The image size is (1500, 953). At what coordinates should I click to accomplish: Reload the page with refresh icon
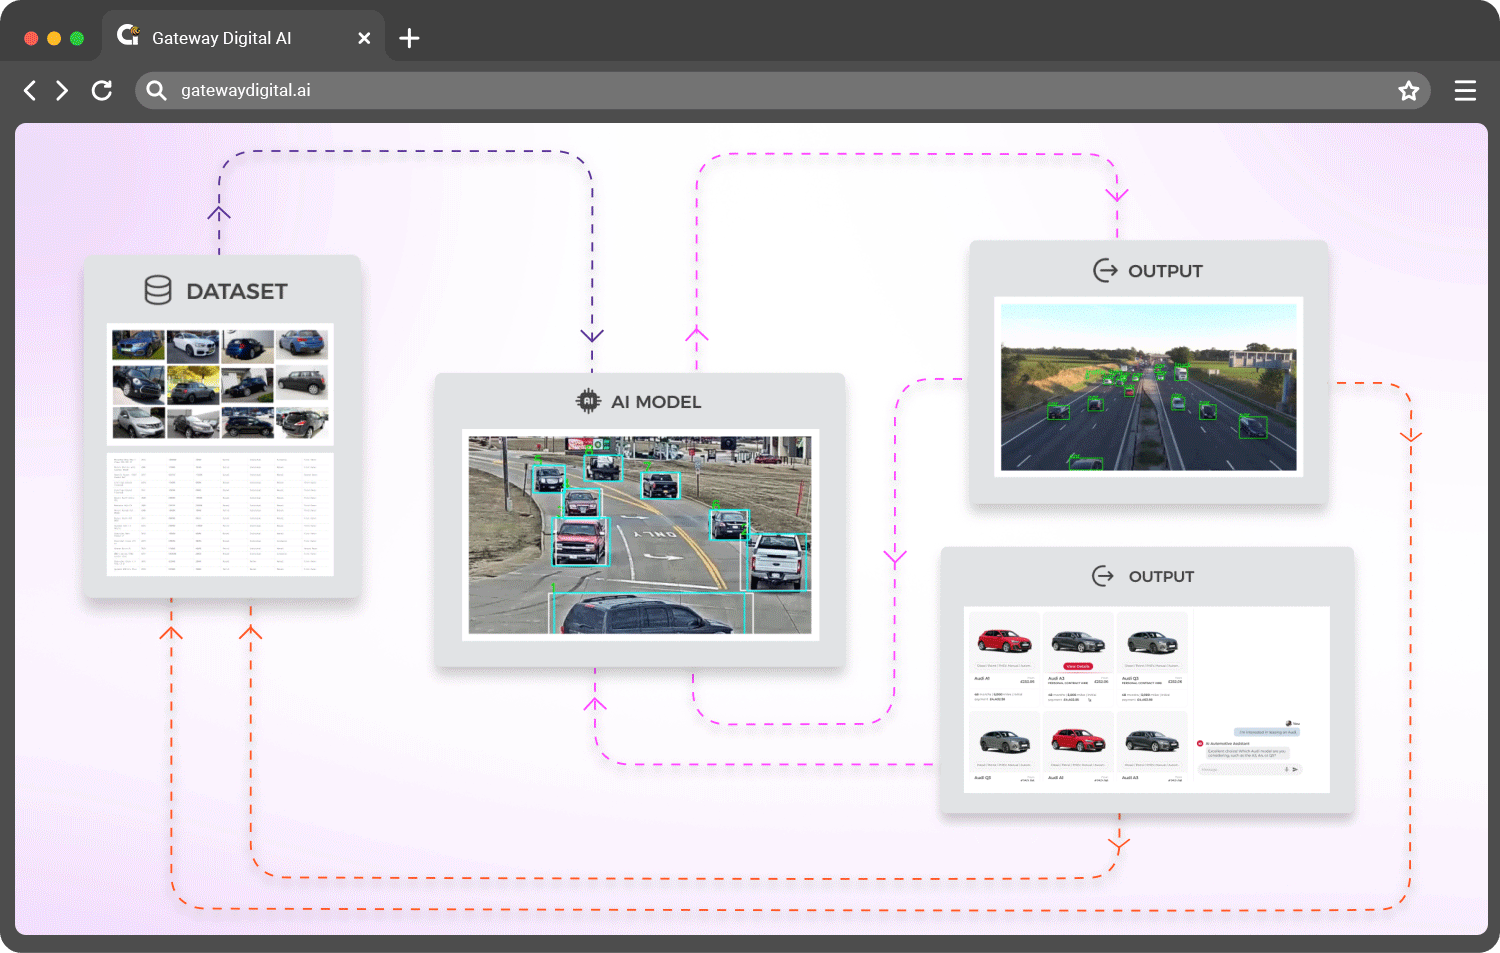click(x=101, y=91)
